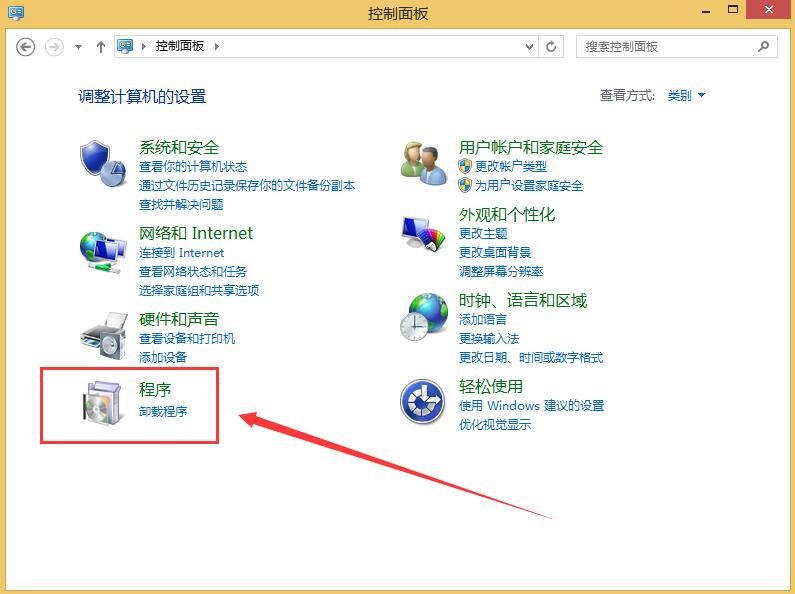The height and width of the screenshot is (594, 795).
Task: Open the 查看设备和打印机 link
Action: click(187, 339)
